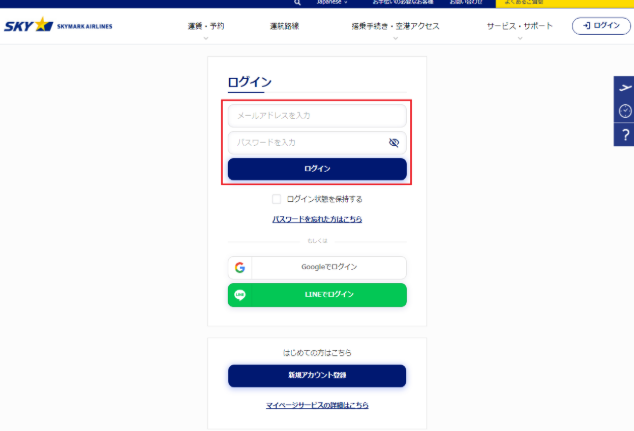The width and height of the screenshot is (634, 431).
Task: Toggle password visibility eye icon
Action: click(x=394, y=142)
